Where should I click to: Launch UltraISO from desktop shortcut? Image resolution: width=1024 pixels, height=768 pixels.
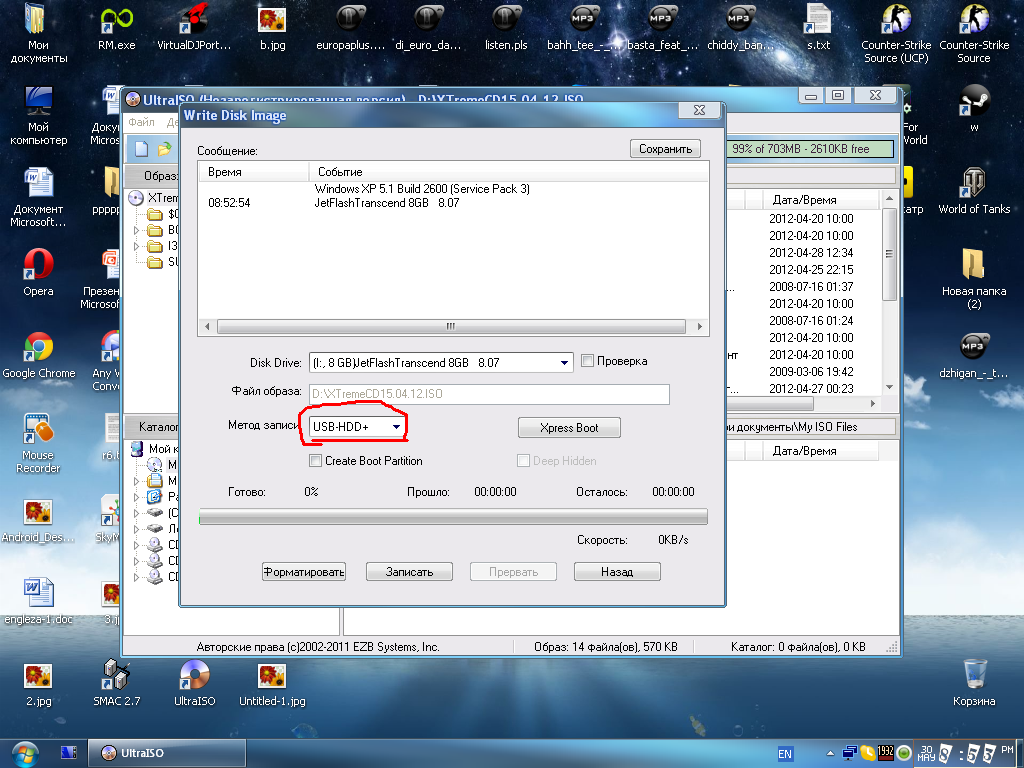coord(194,683)
